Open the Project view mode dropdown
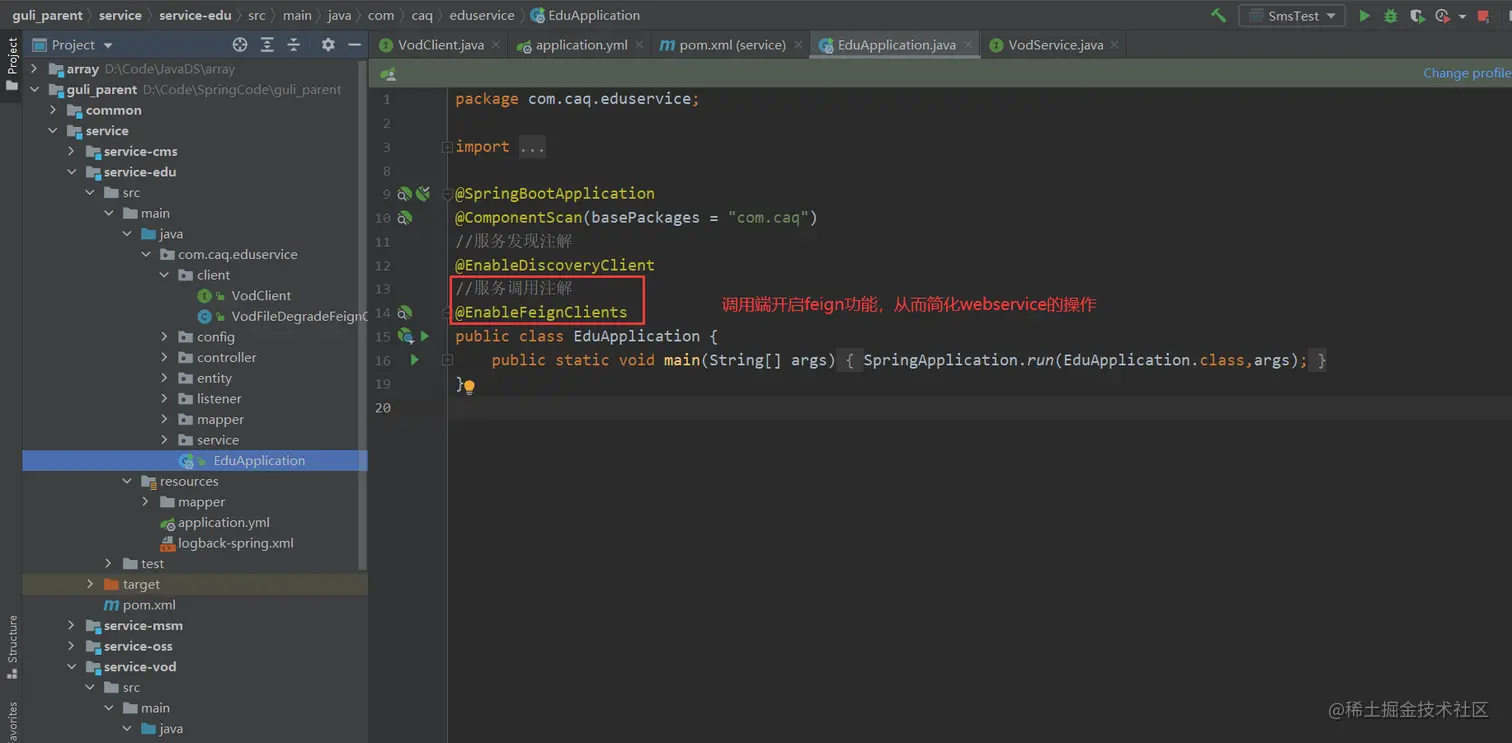Viewport: 1512px width, 743px height. (73, 45)
